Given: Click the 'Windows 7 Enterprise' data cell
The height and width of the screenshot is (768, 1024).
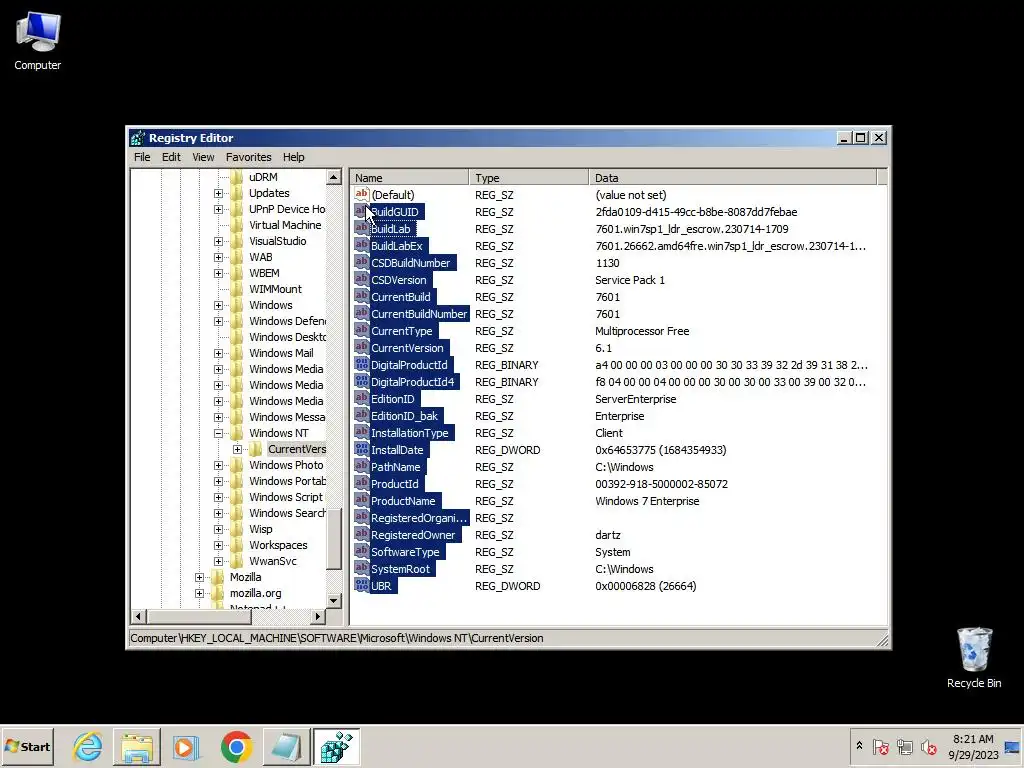Looking at the screenshot, I should pyautogui.click(x=647, y=501).
